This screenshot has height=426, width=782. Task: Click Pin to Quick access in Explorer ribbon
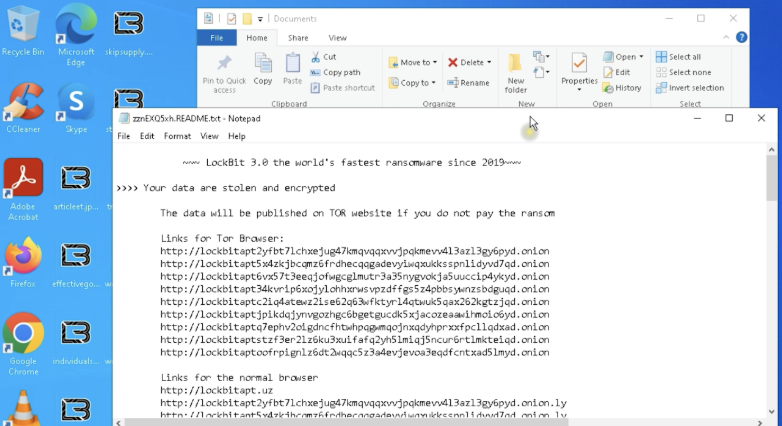tap(224, 74)
